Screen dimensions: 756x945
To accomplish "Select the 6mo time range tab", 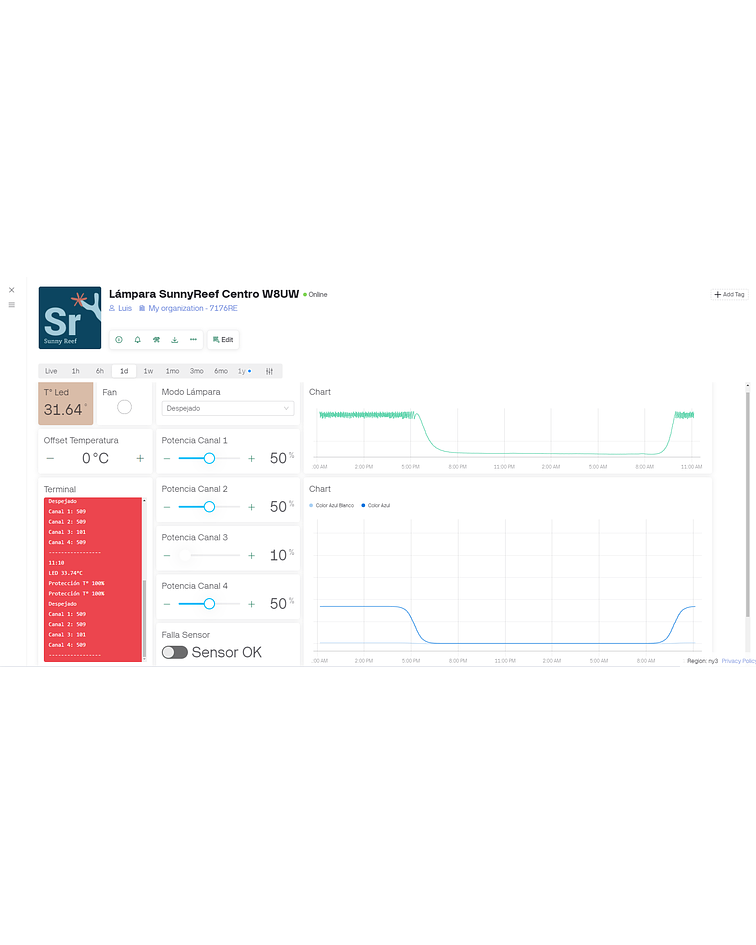I will point(220,371).
